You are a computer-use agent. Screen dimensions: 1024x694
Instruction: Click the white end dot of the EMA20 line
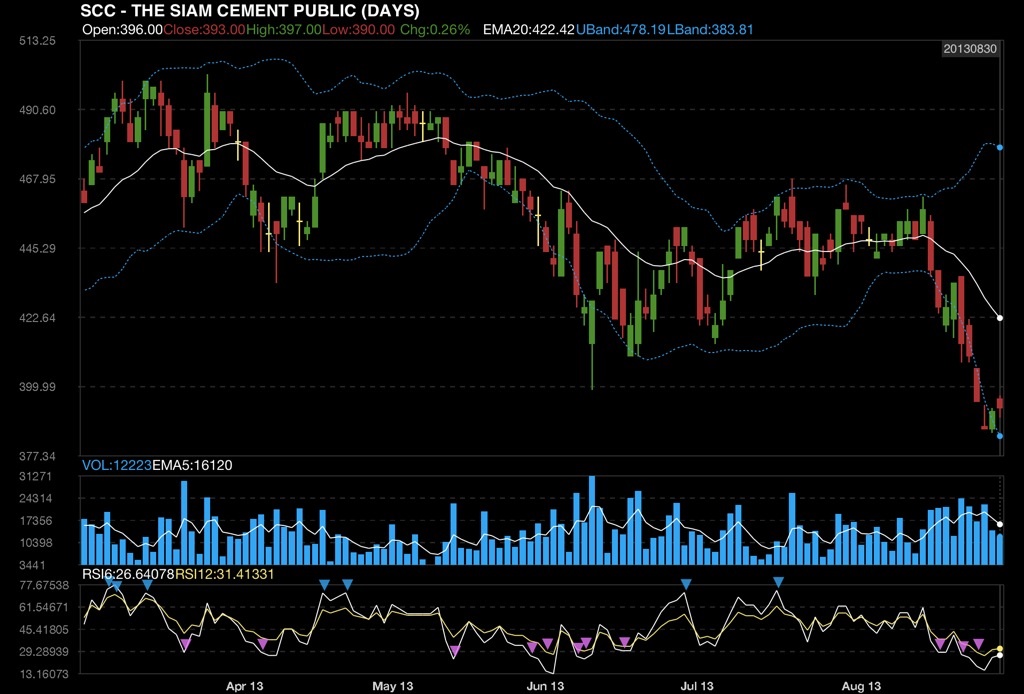click(999, 318)
